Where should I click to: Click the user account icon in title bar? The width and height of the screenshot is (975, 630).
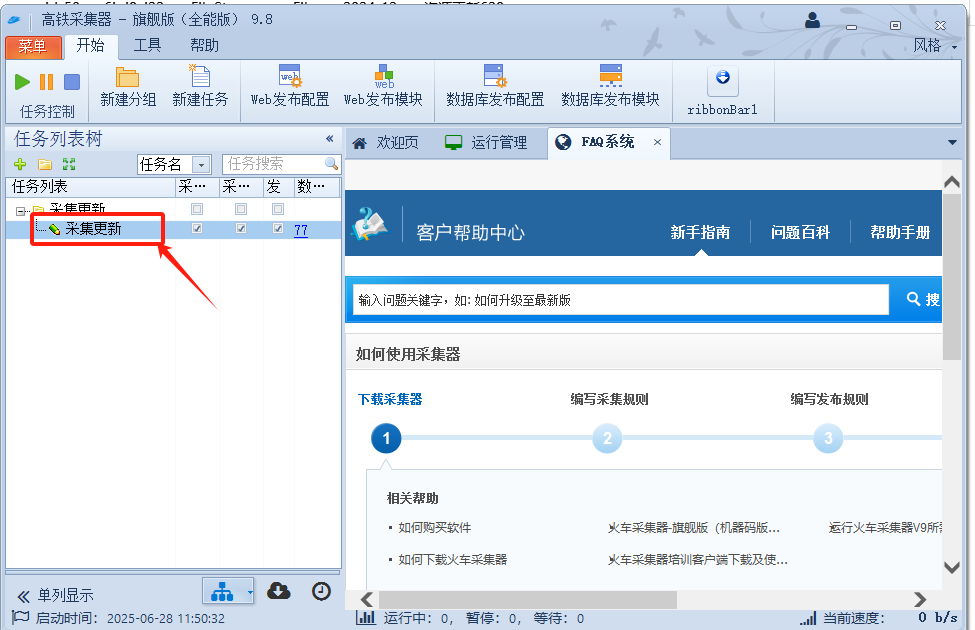point(812,21)
